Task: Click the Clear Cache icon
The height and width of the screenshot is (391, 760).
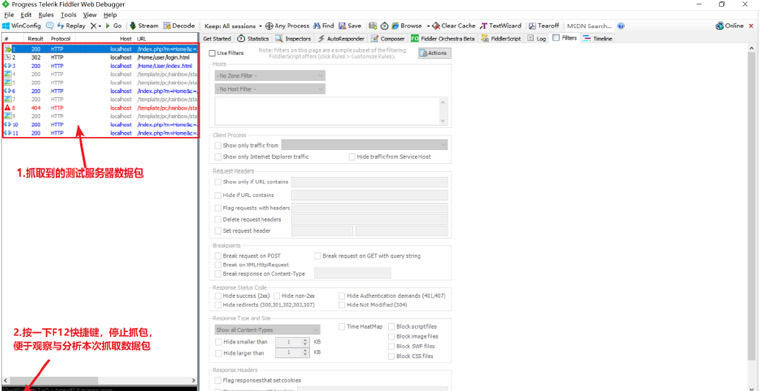Action: [x=436, y=26]
